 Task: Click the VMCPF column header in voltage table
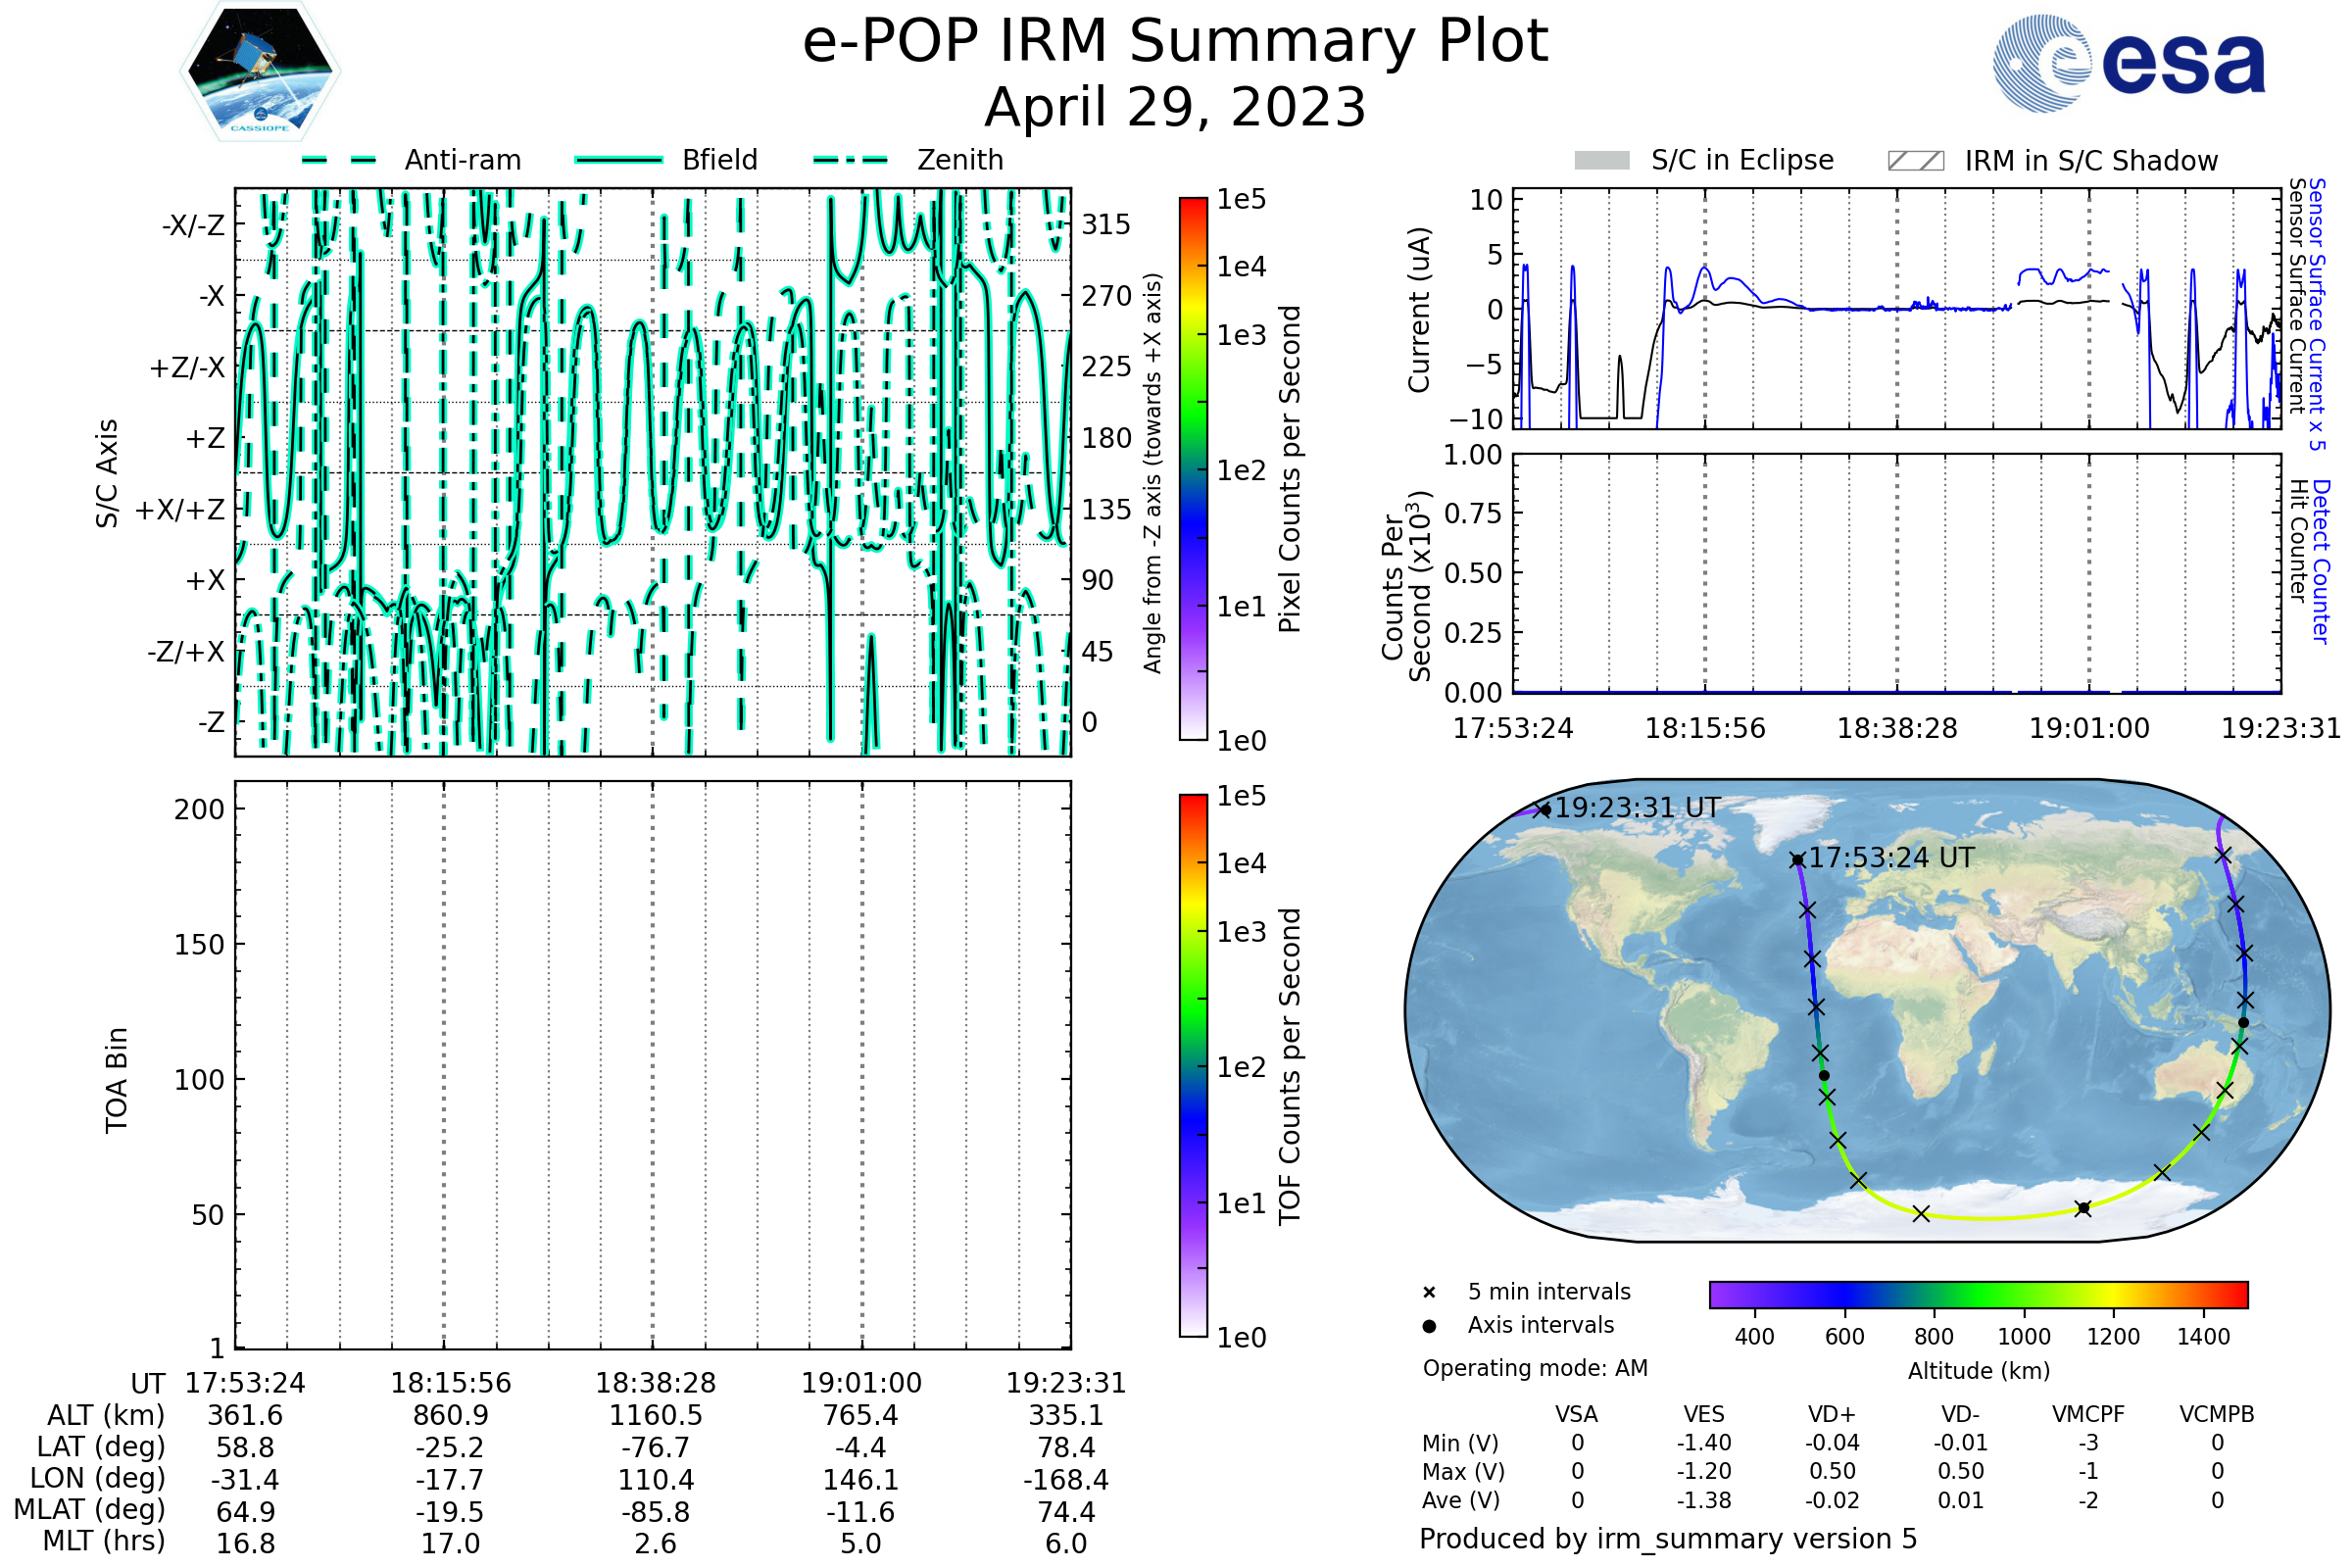(2088, 1414)
